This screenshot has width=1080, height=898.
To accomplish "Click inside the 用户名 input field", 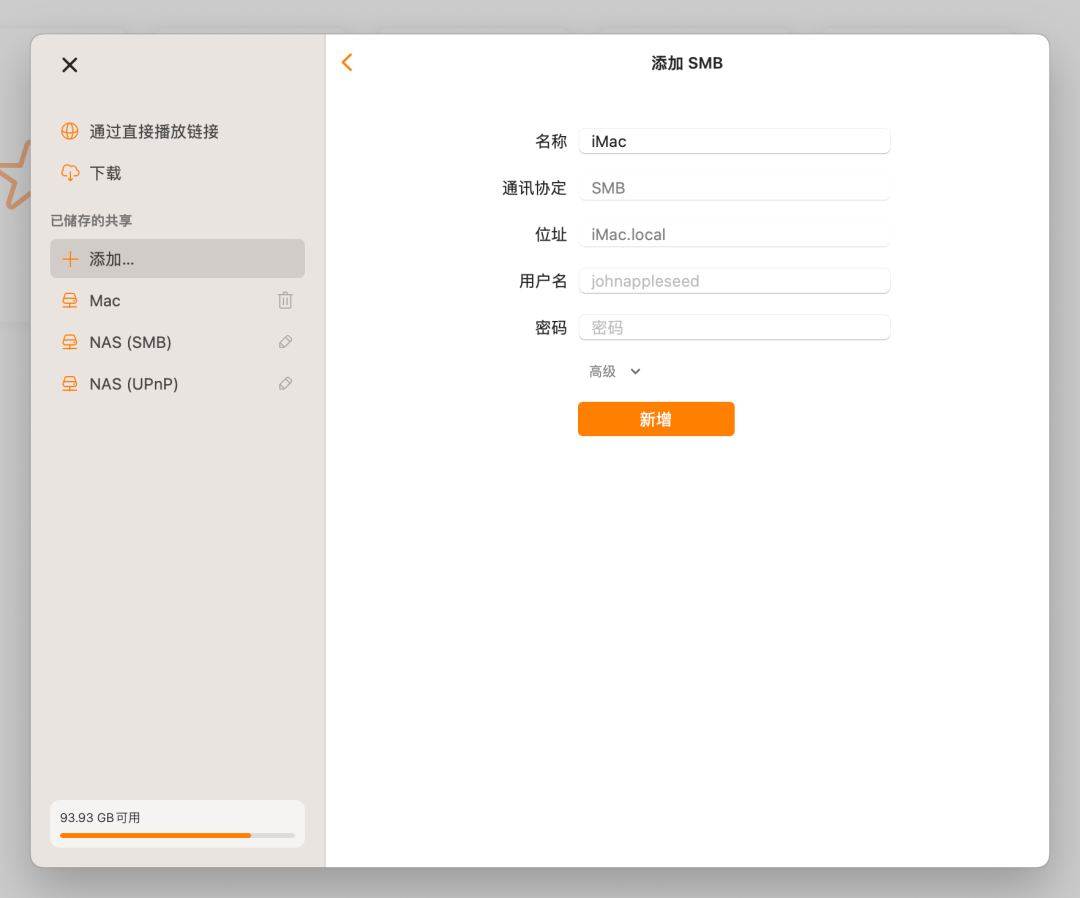I will click(x=734, y=280).
